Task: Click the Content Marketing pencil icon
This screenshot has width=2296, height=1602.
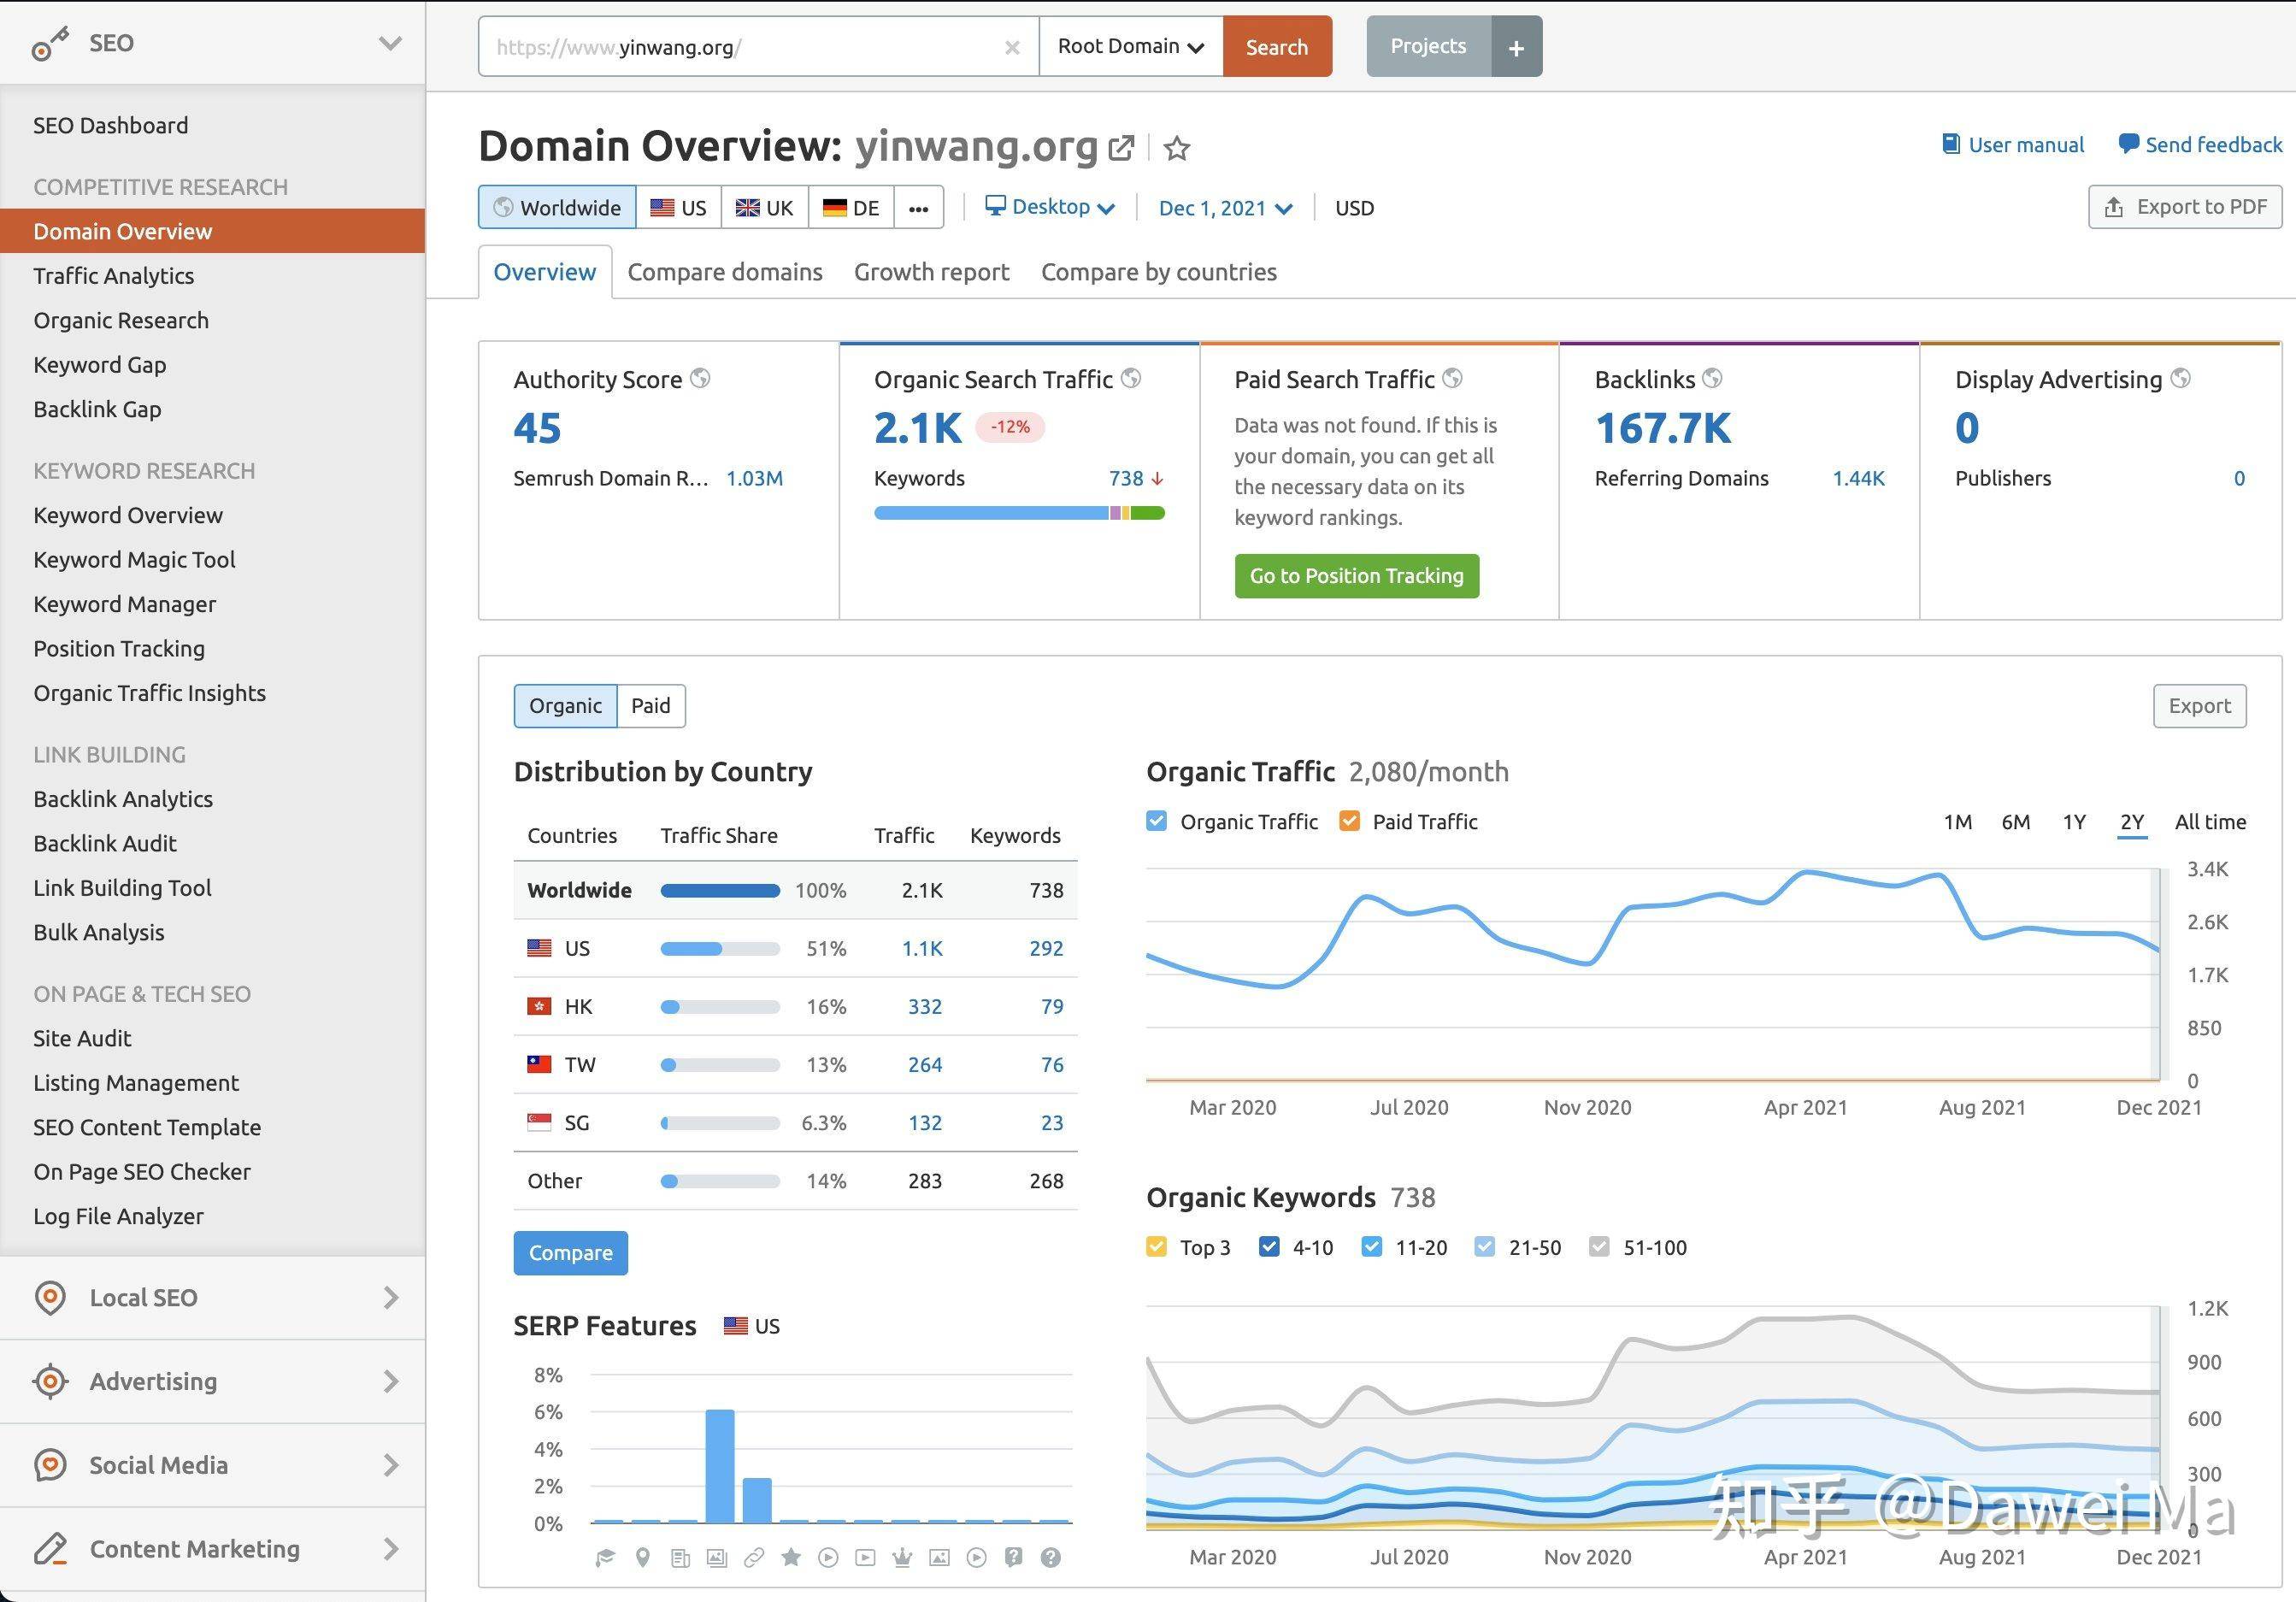Action: [50, 1549]
